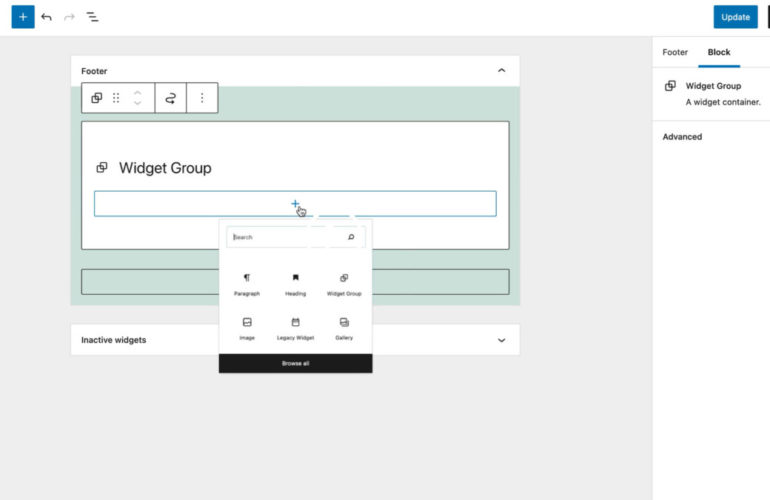The image size is (770, 500).
Task: Click the redo arrow icon
Action: pos(69,17)
